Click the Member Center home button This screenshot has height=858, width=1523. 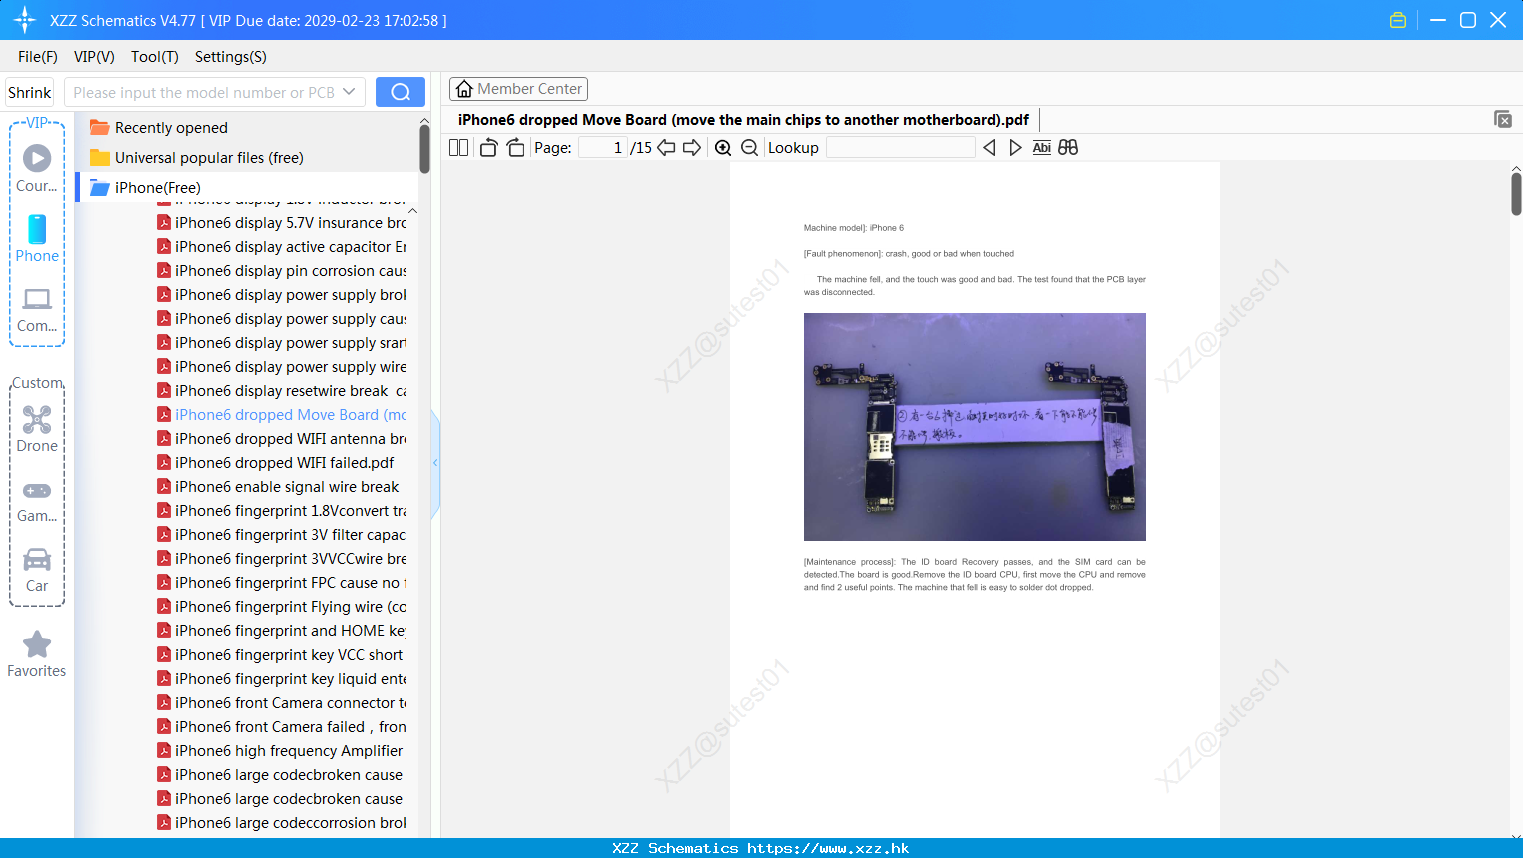coord(518,89)
